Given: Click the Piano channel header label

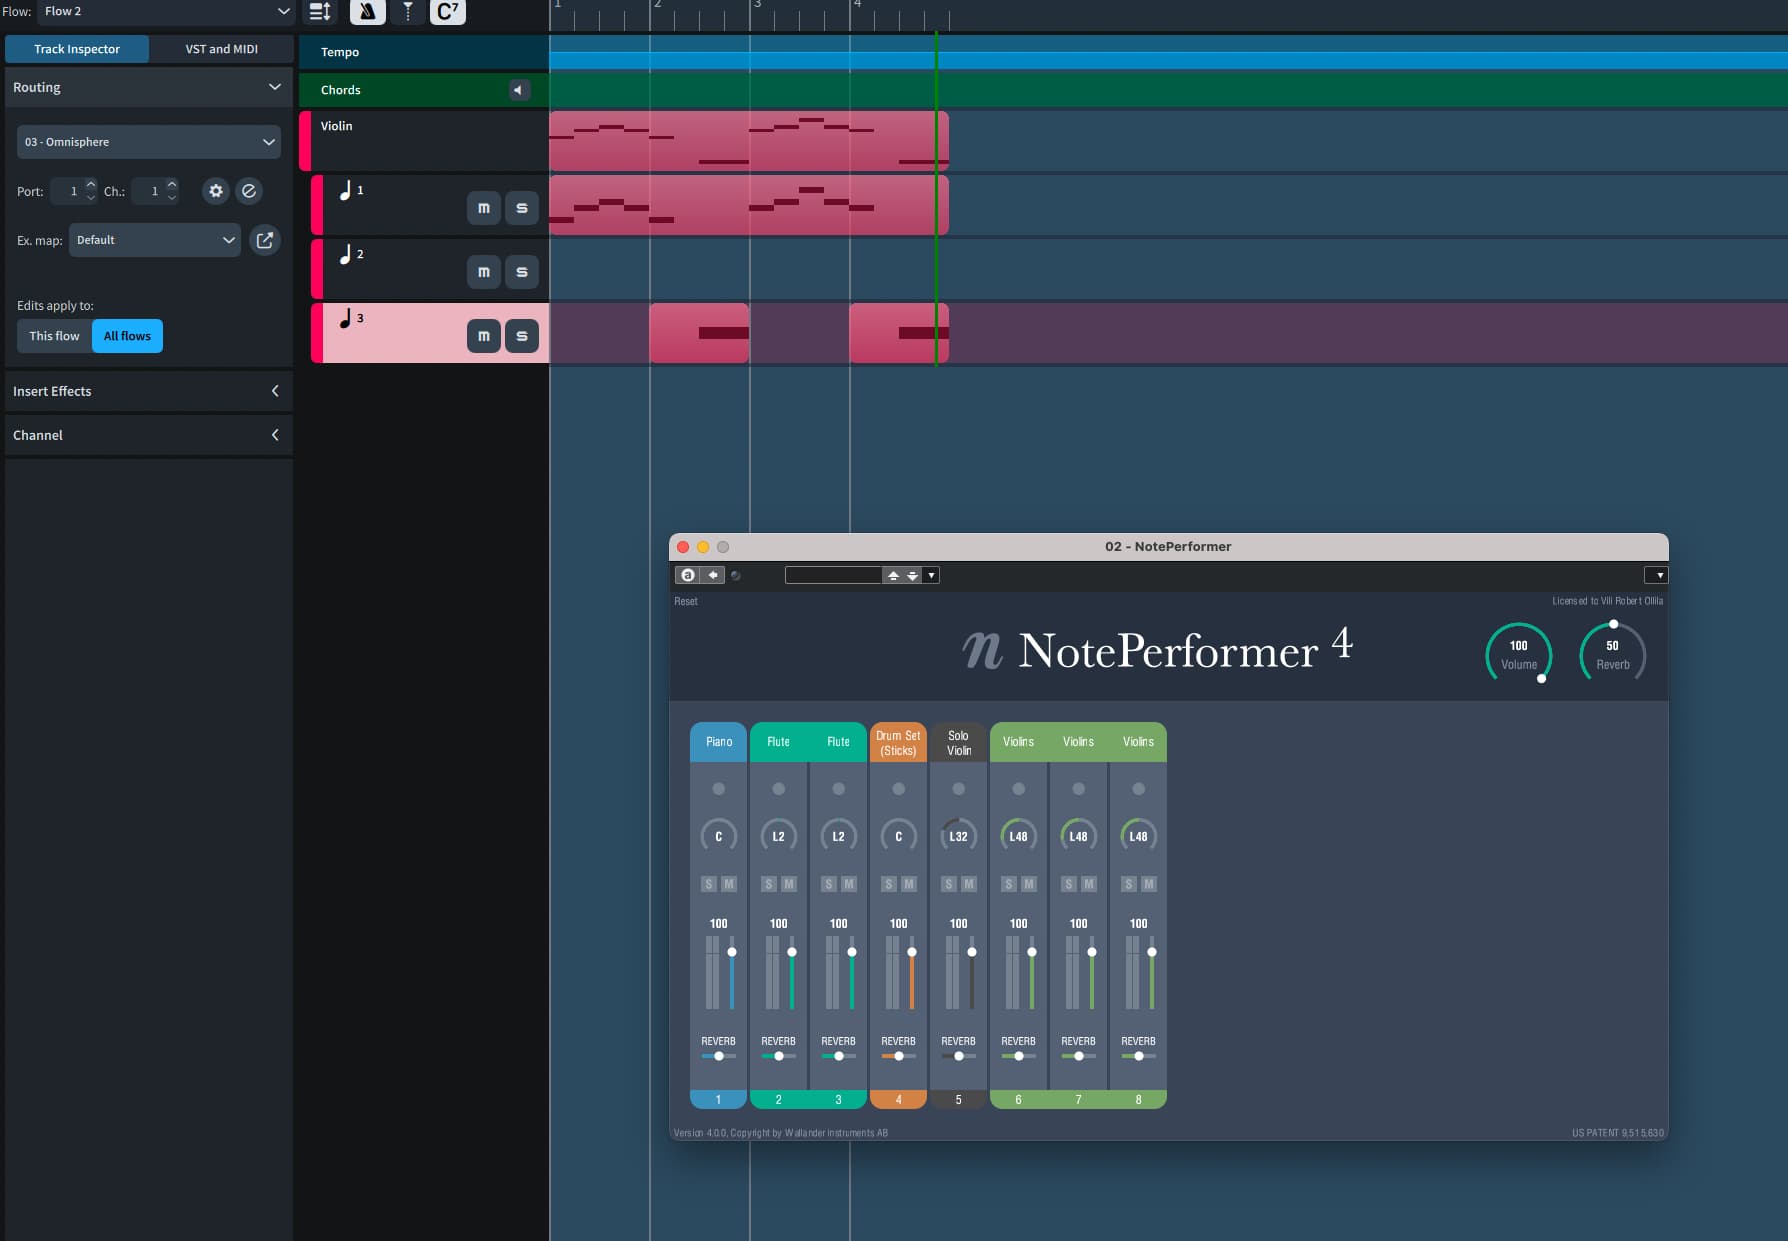Looking at the screenshot, I should pos(718,742).
